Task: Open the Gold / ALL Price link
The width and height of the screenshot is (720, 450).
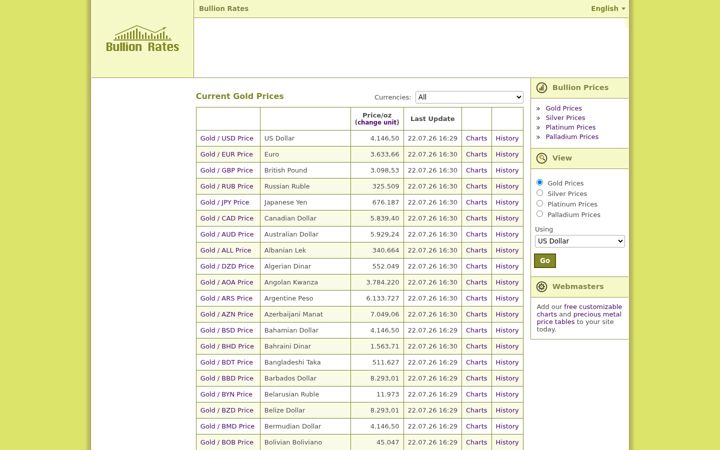Action: point(225,251)
